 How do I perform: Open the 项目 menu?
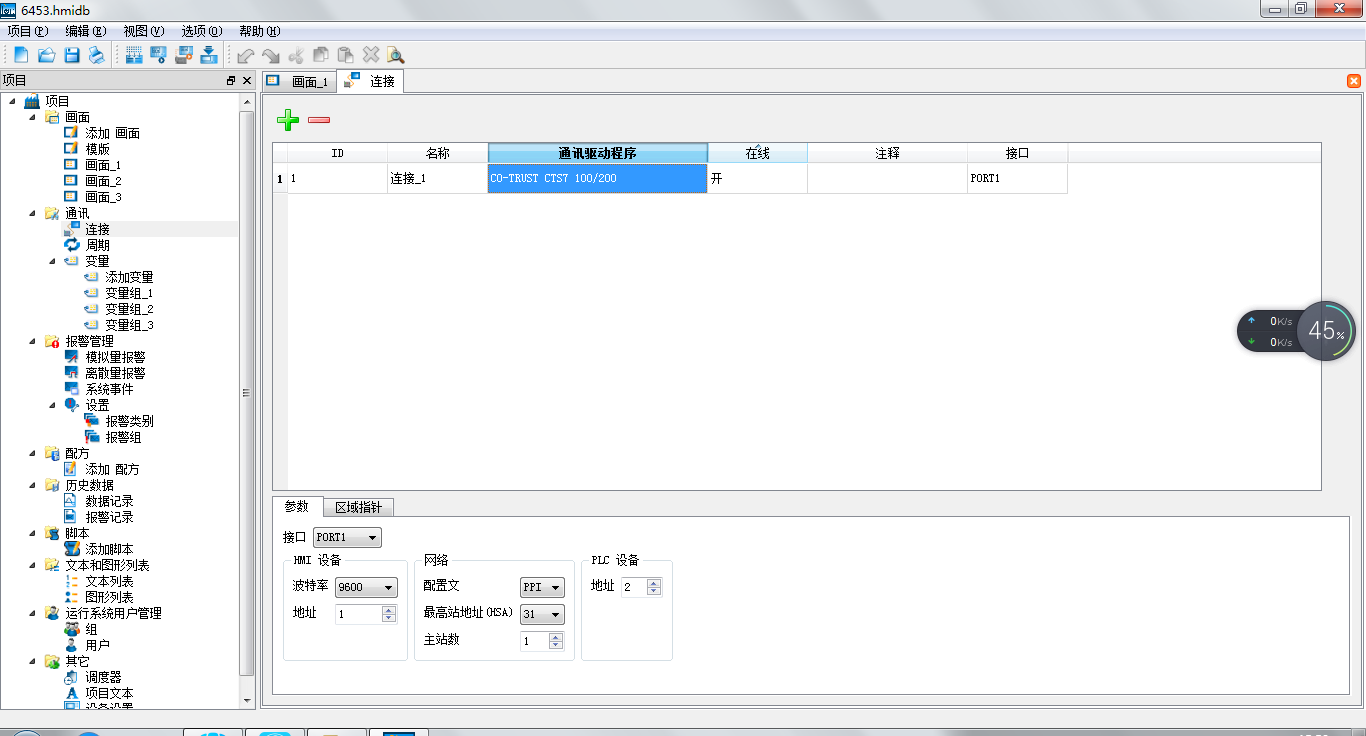pos(27,31)
